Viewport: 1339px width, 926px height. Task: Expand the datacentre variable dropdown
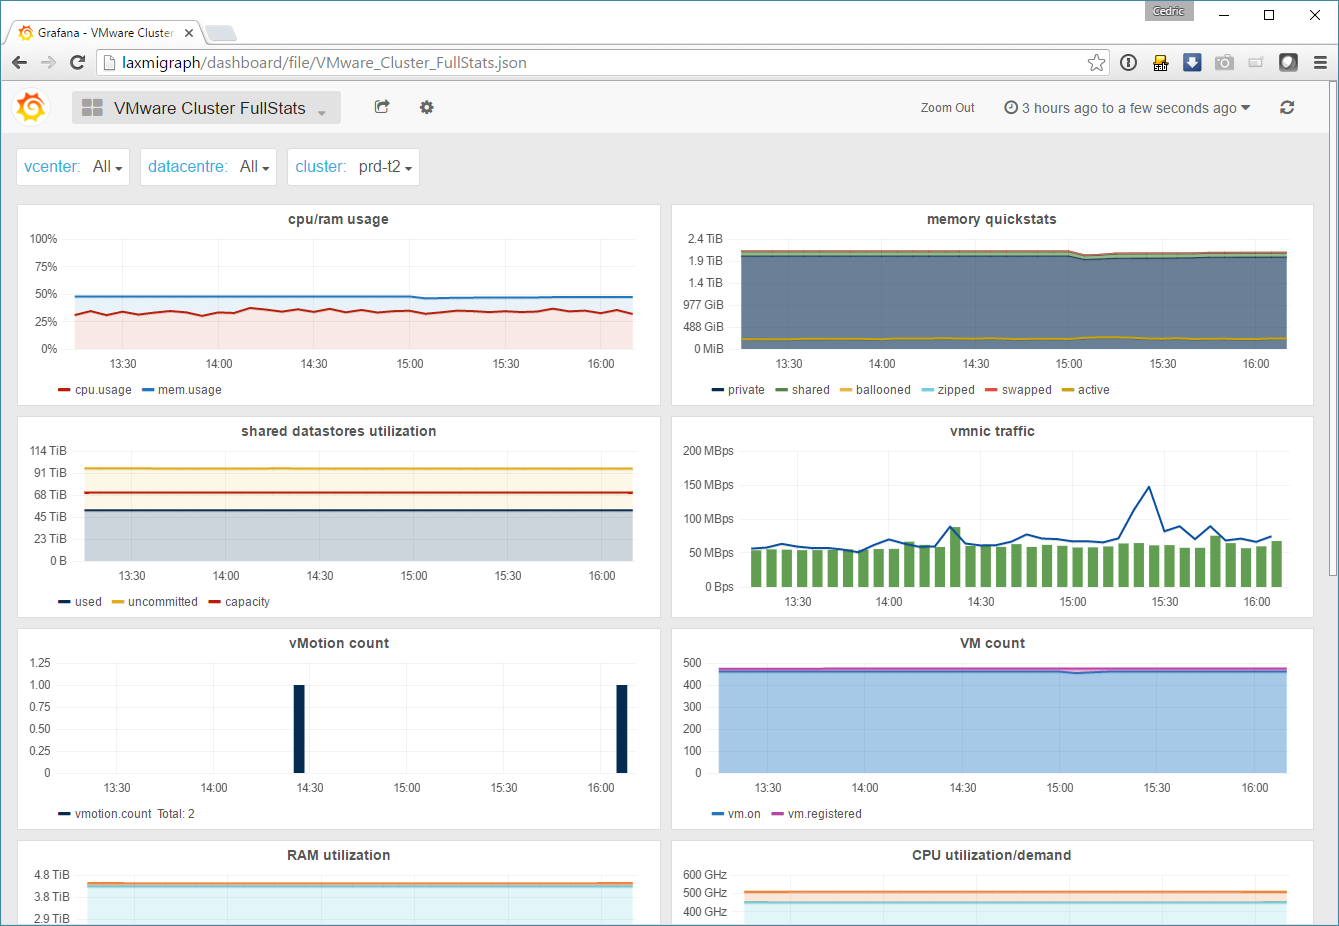pyautogui.click(x=254, y=167)
